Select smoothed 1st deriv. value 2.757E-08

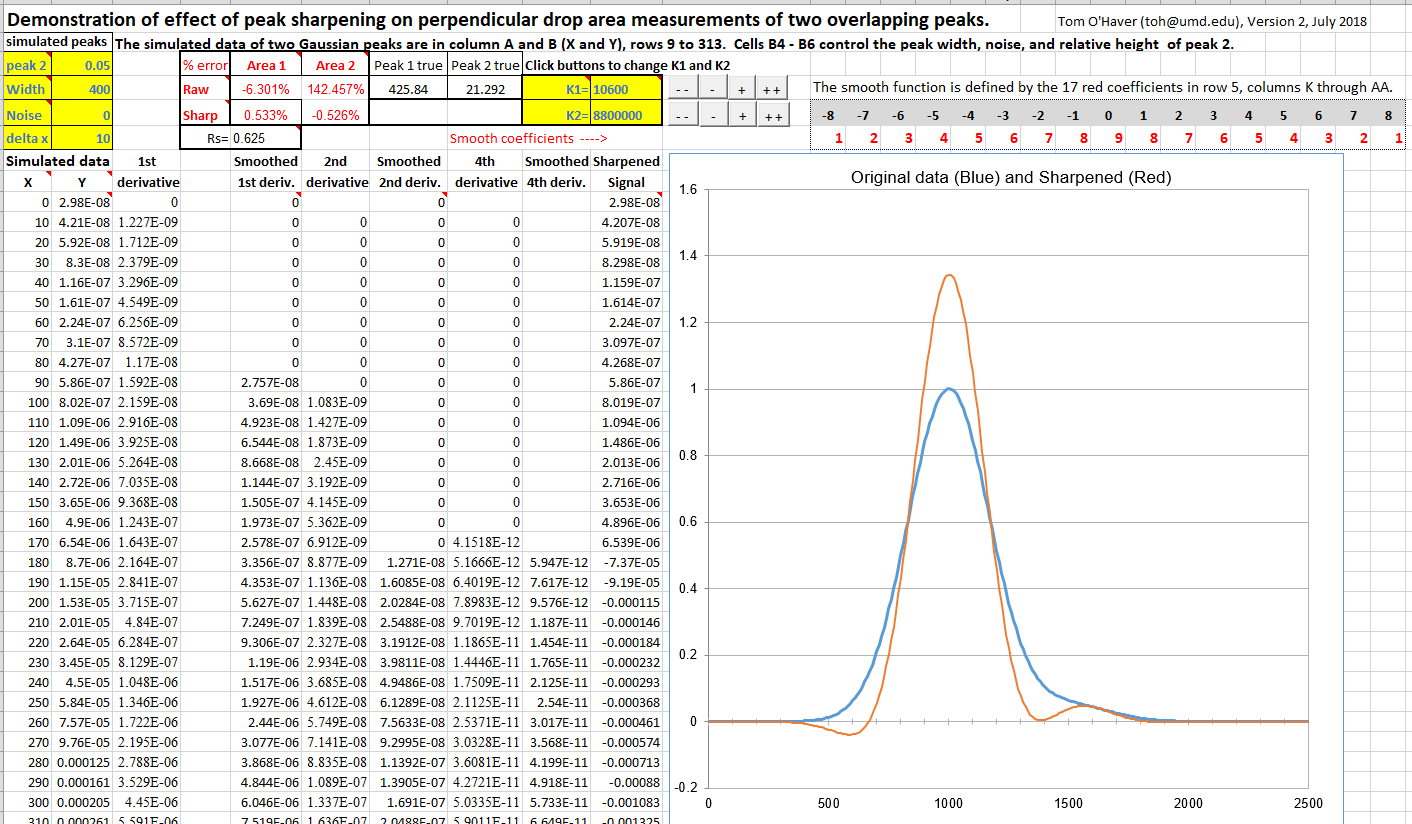click(266, 382)
